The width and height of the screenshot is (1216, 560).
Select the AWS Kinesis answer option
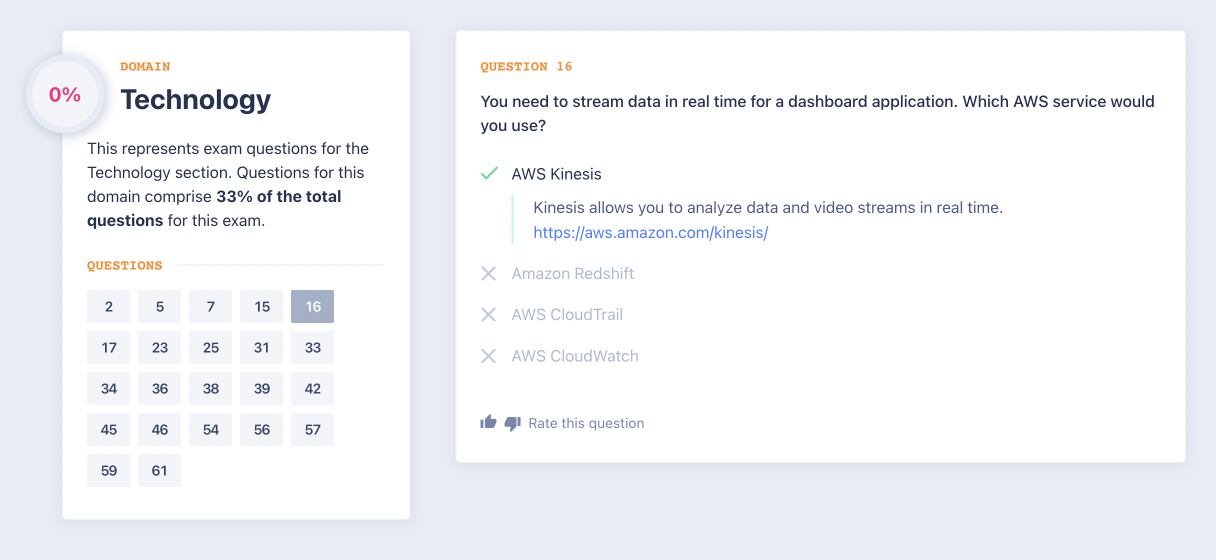(x=556, y=174)
